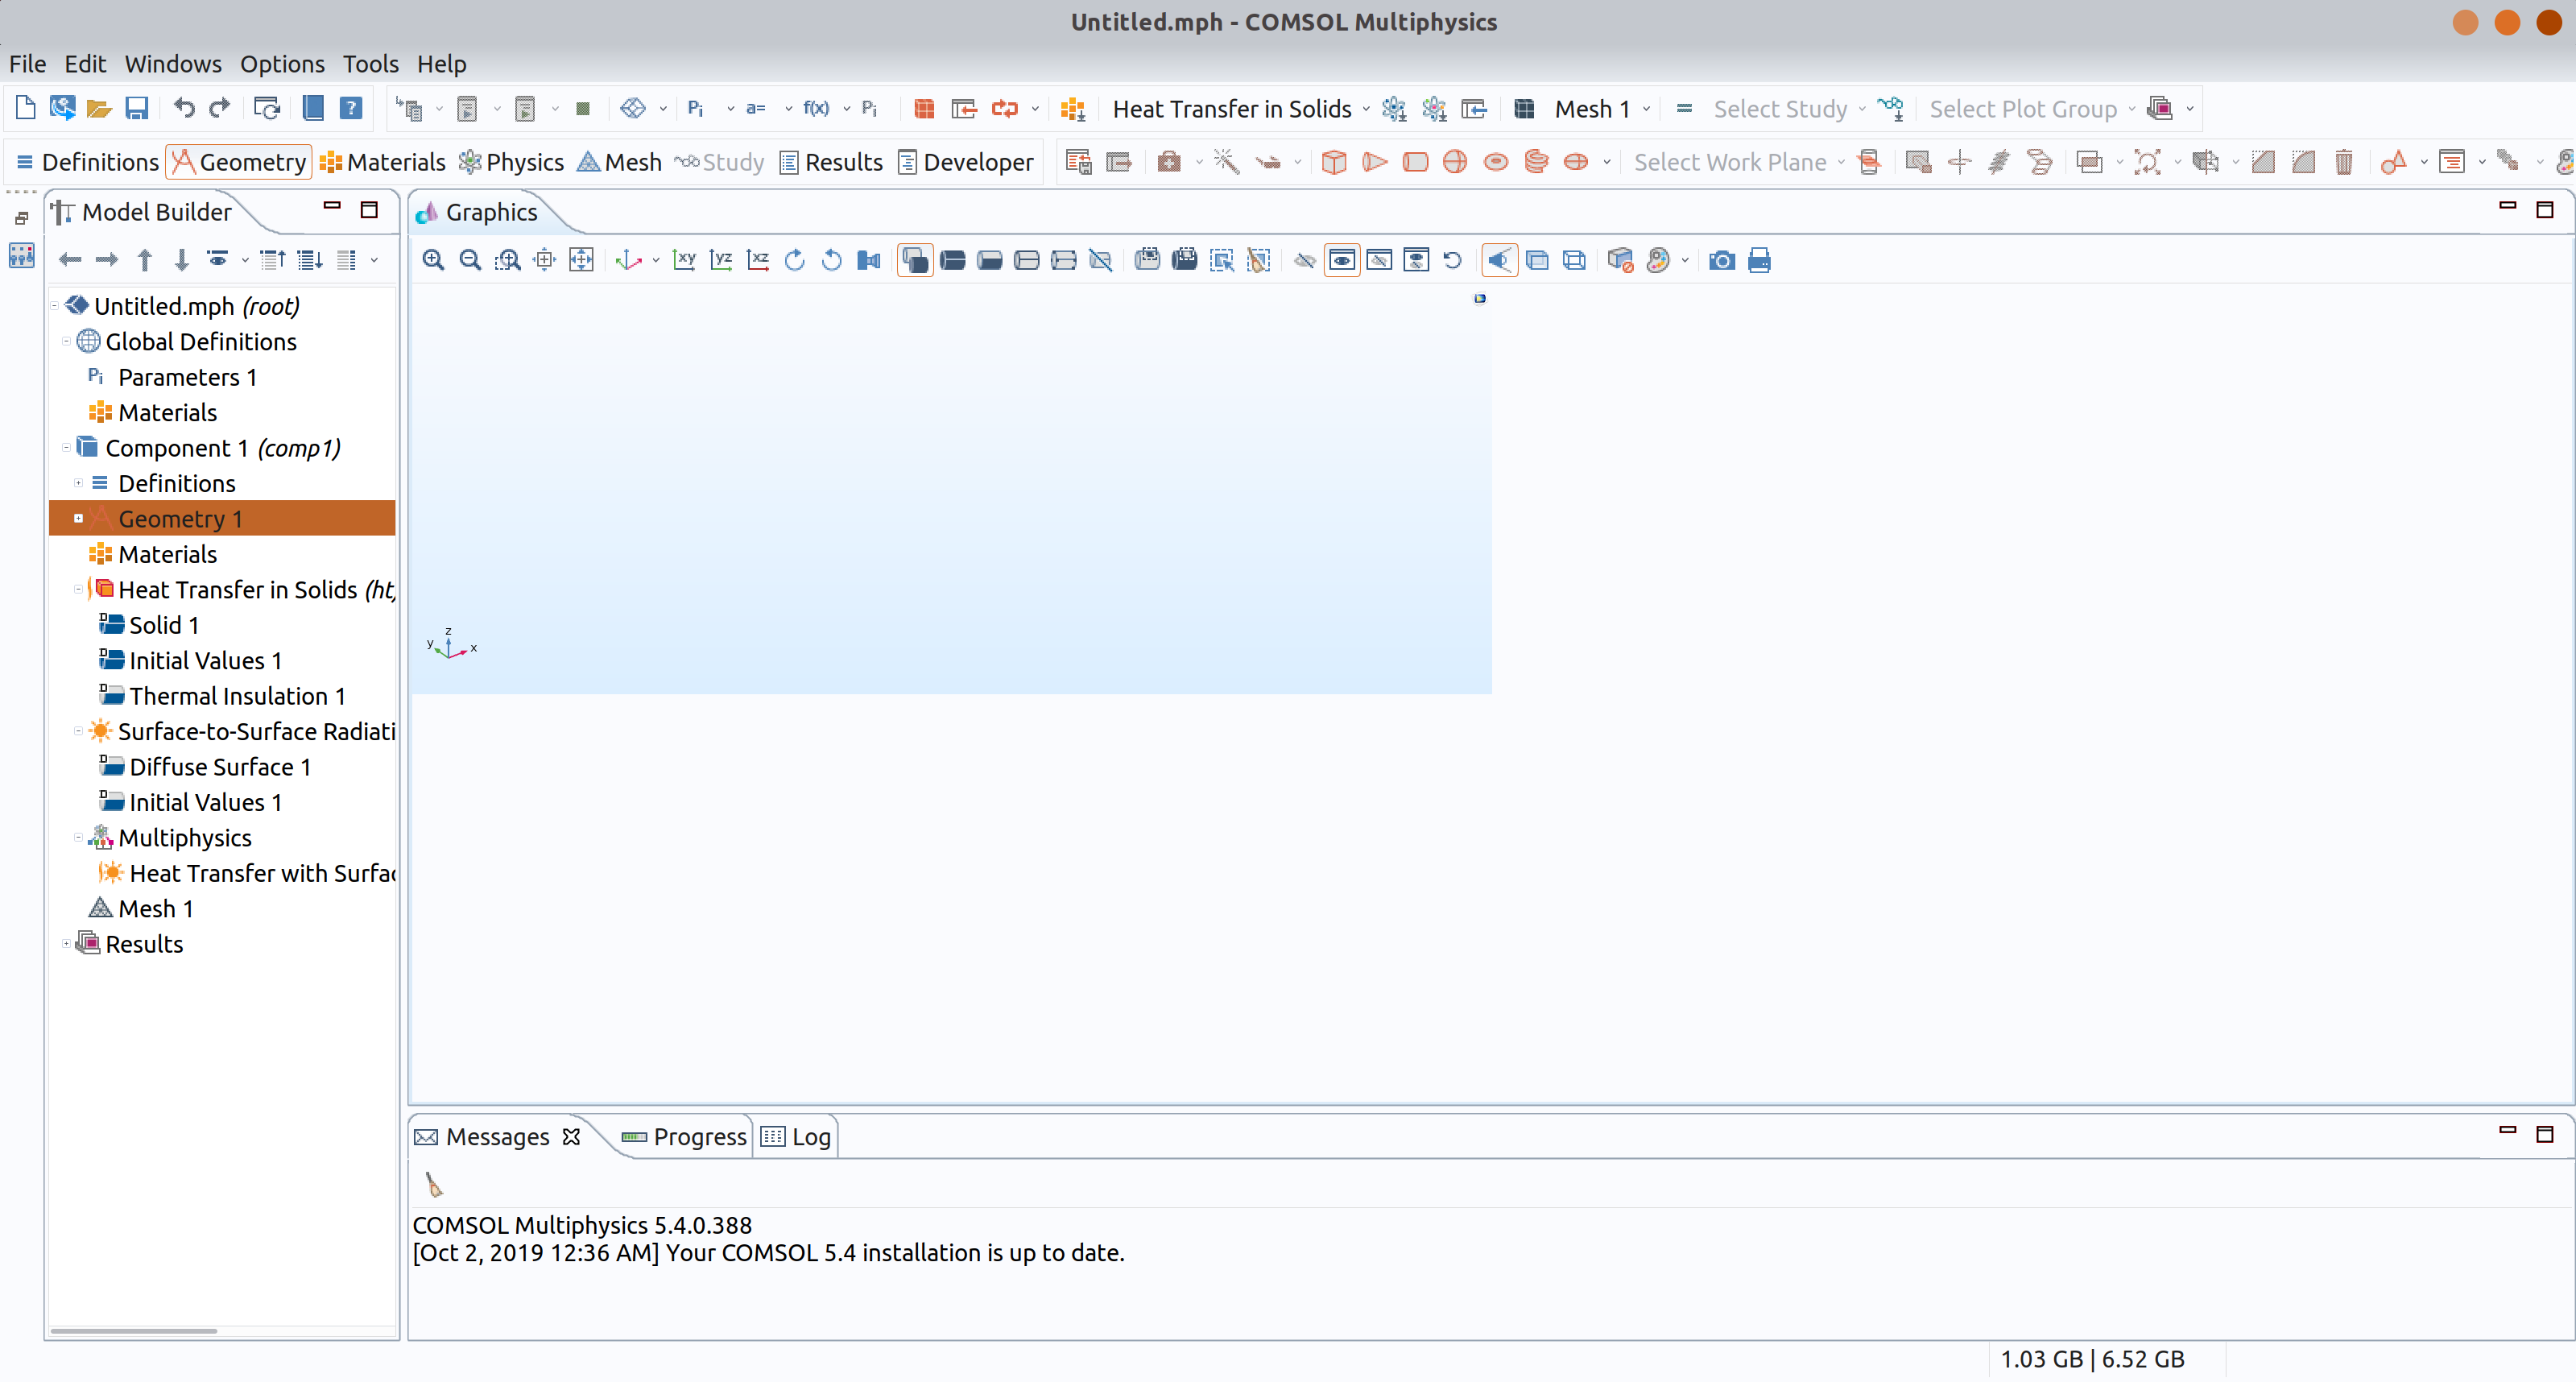This screenshot has width=2576, height=1382.
Task: Toggle Select Points mode
Action: point(1064,260)
